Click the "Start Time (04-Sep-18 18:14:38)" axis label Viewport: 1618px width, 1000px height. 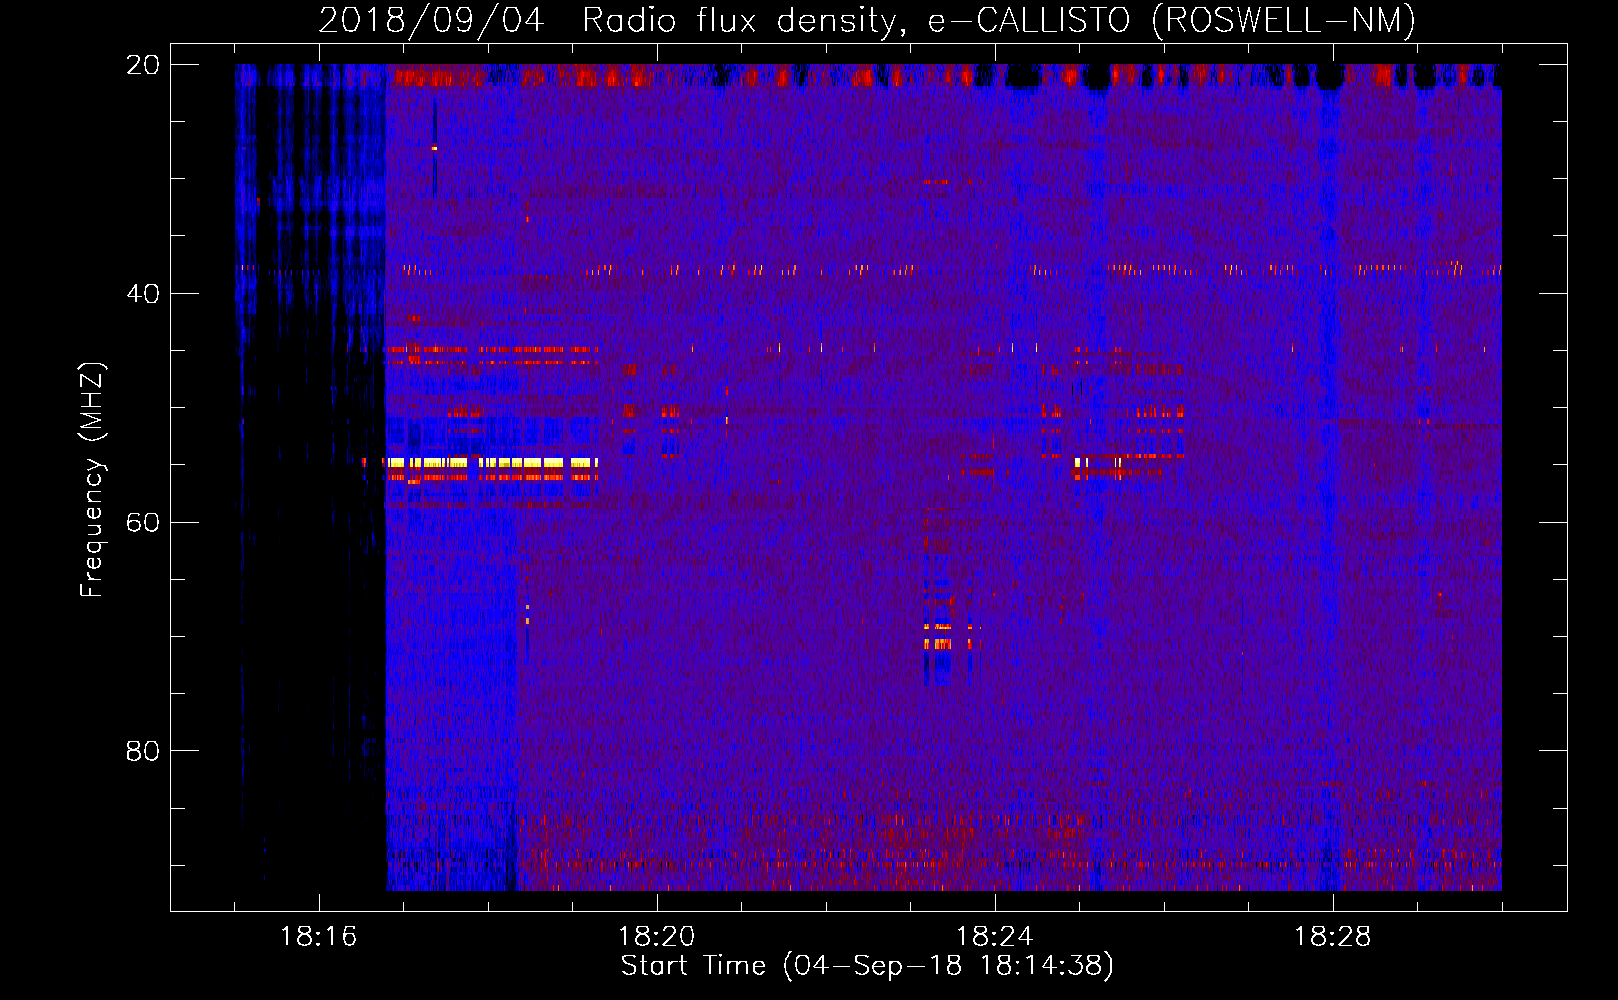[867, 966]
